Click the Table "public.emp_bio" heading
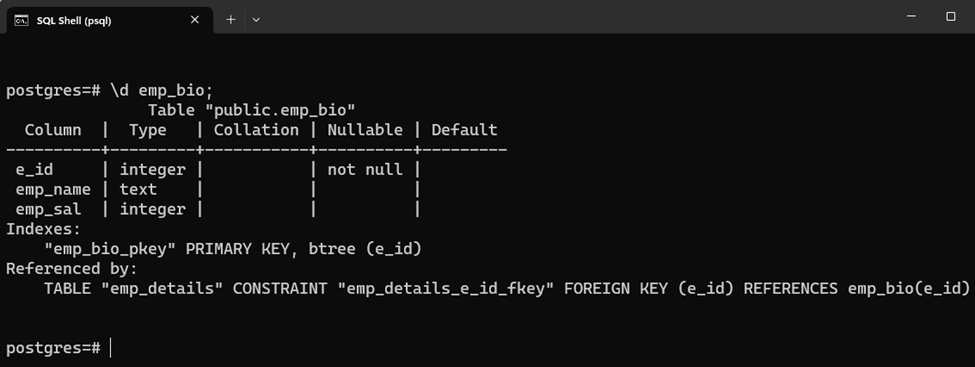 [x=251, y=111]
